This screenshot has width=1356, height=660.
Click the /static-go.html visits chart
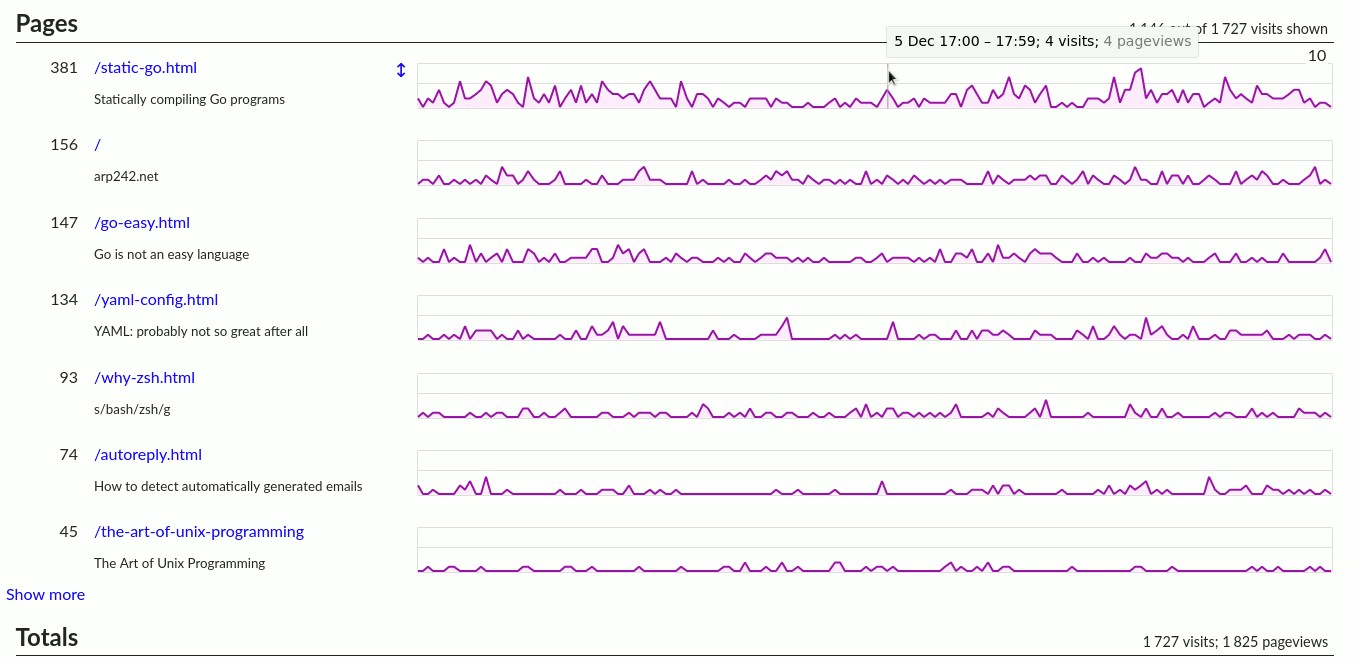pyautogui.click(x=874, y=86)
